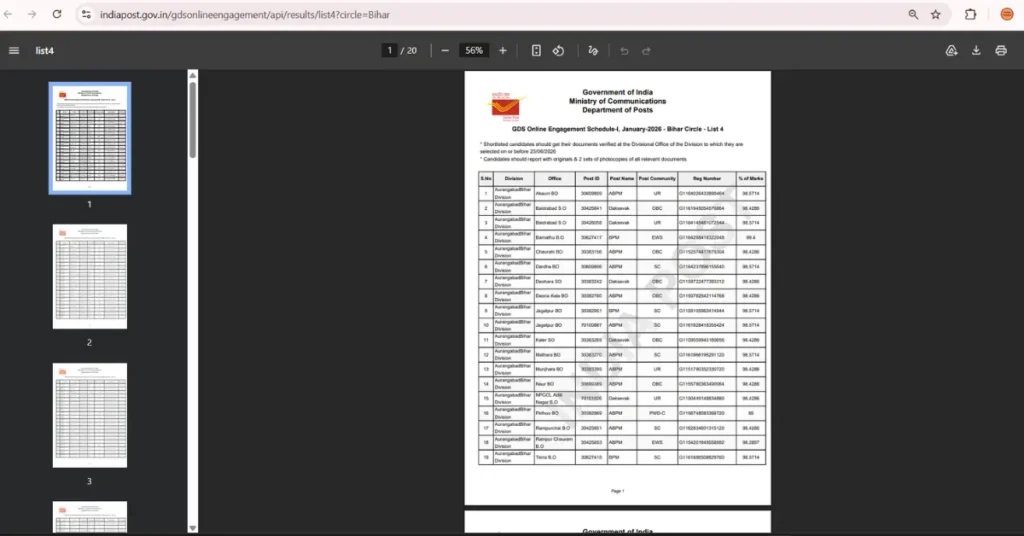Go forward in browser history

[32, 14]
